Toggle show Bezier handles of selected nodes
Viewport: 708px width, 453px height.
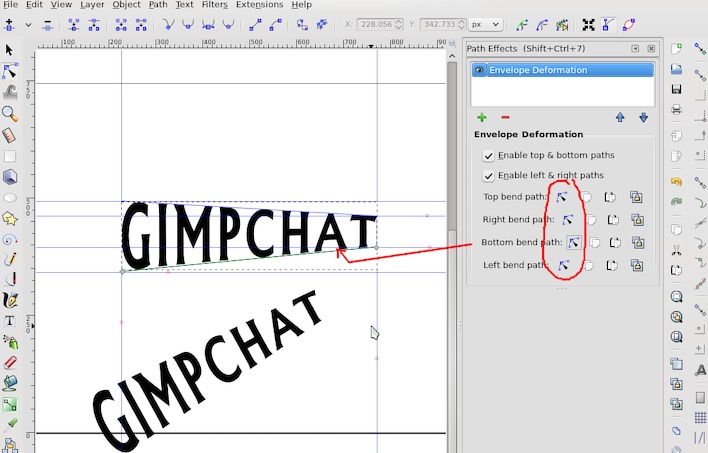(608, 25)
